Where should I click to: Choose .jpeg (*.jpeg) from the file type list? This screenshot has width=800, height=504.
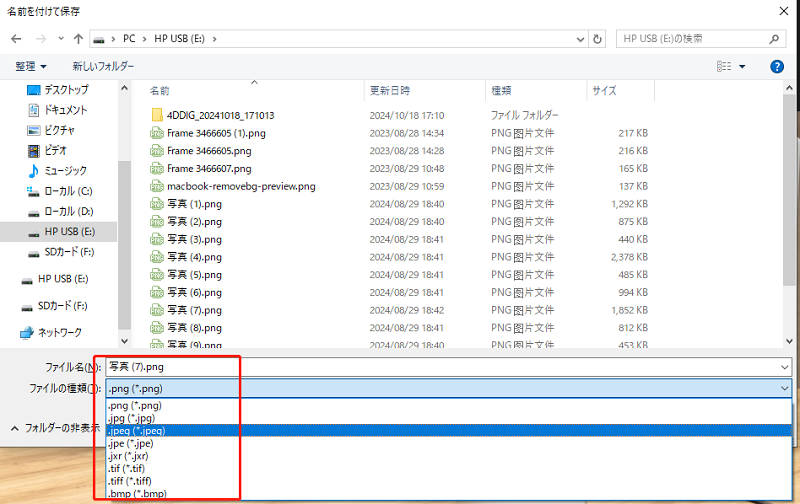tap(136, 430)
